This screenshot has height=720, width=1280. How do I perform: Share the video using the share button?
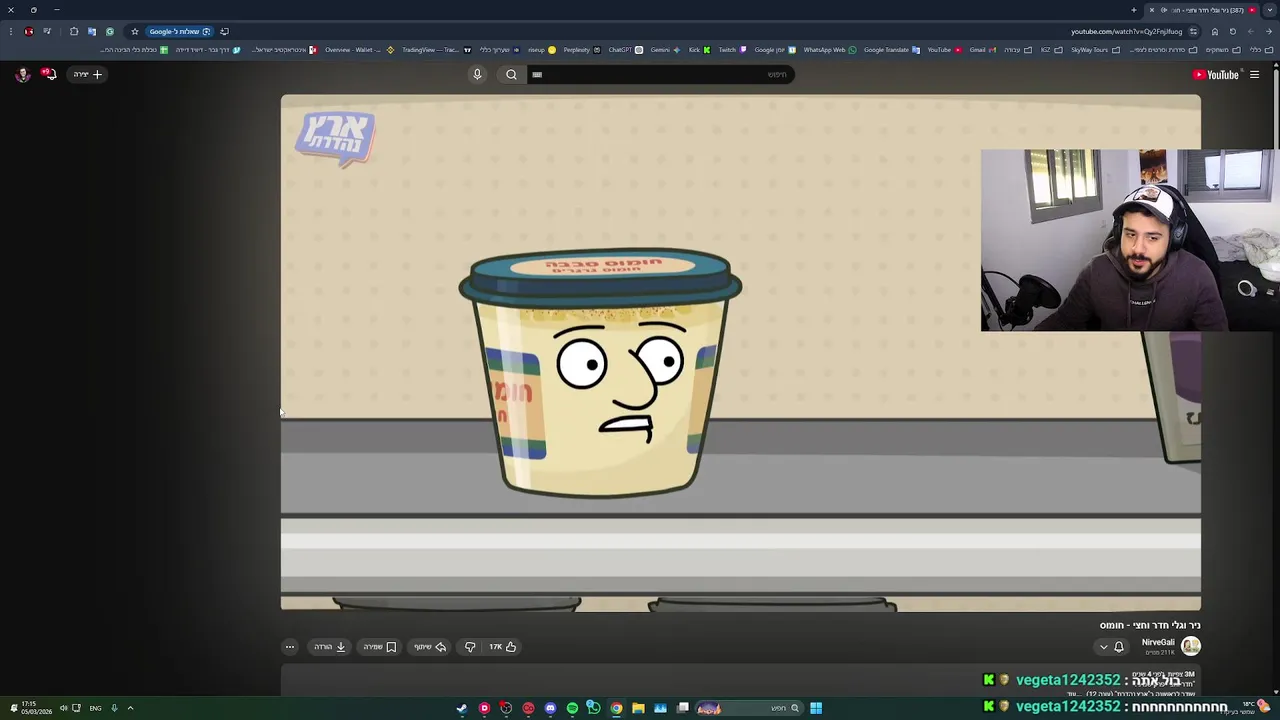[x=430, y=647]
